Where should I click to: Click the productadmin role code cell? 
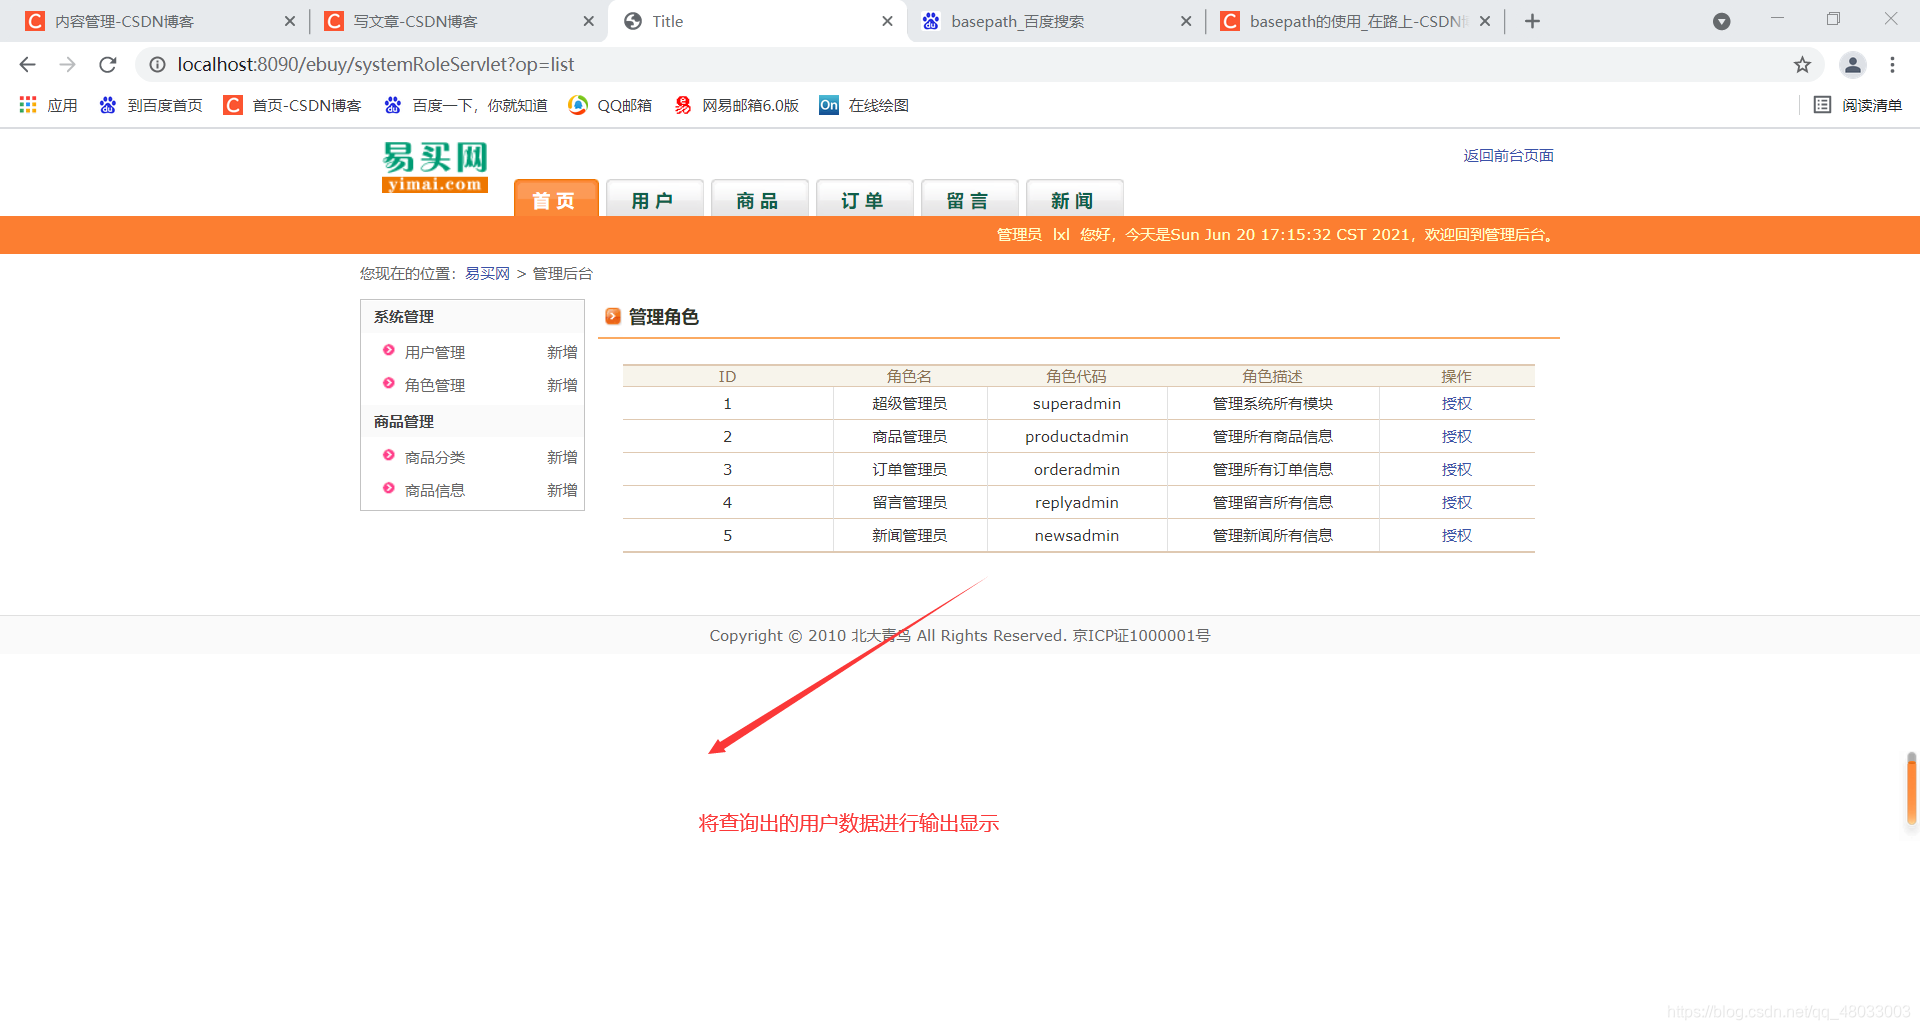coord(1077,436)
